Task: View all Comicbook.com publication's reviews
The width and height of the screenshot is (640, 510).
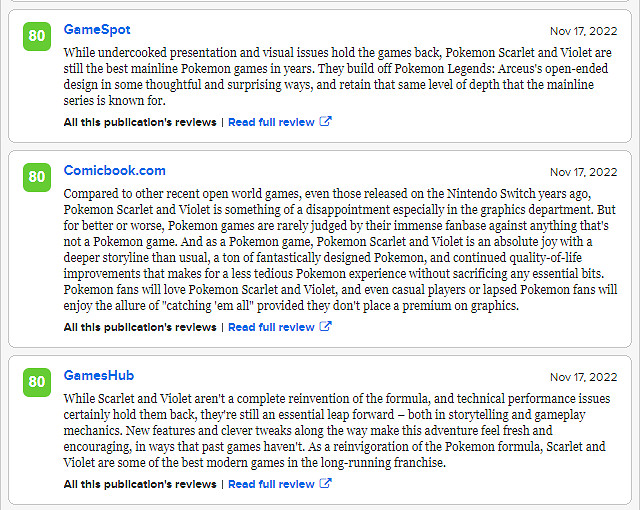Action: [140, 327]
